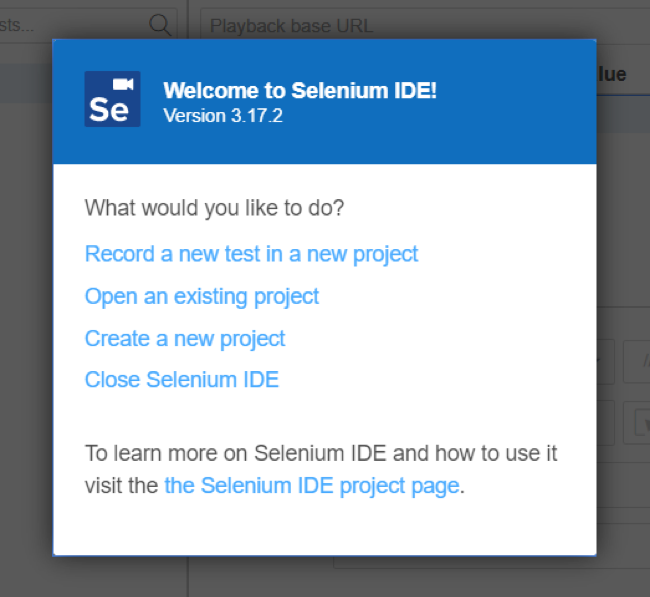
Task: Click into the tests search box
Action: coord(70,24)
